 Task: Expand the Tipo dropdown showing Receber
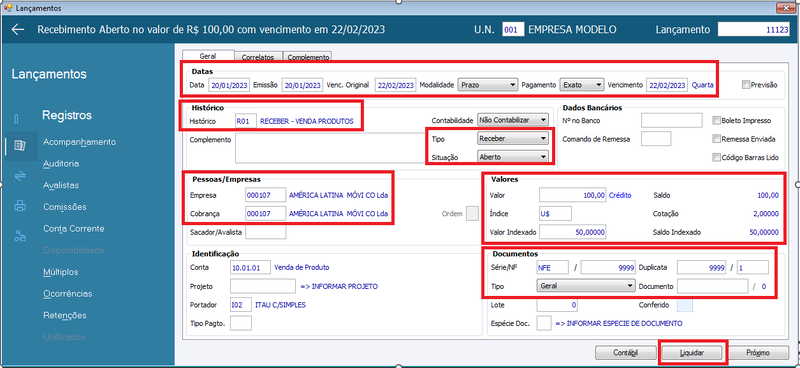pos(513,138)
